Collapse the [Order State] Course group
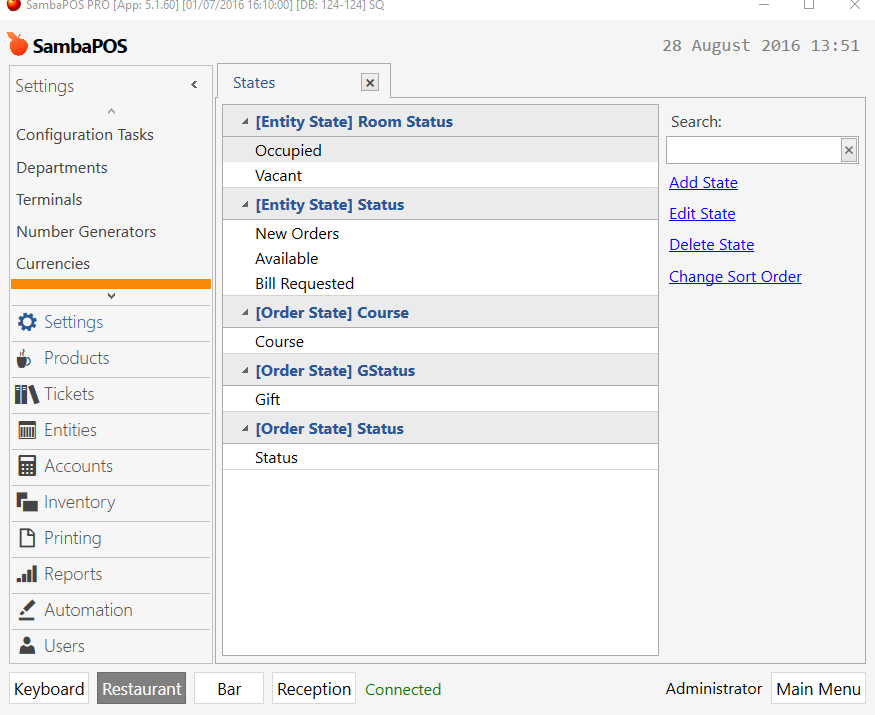 click(245, 313)
